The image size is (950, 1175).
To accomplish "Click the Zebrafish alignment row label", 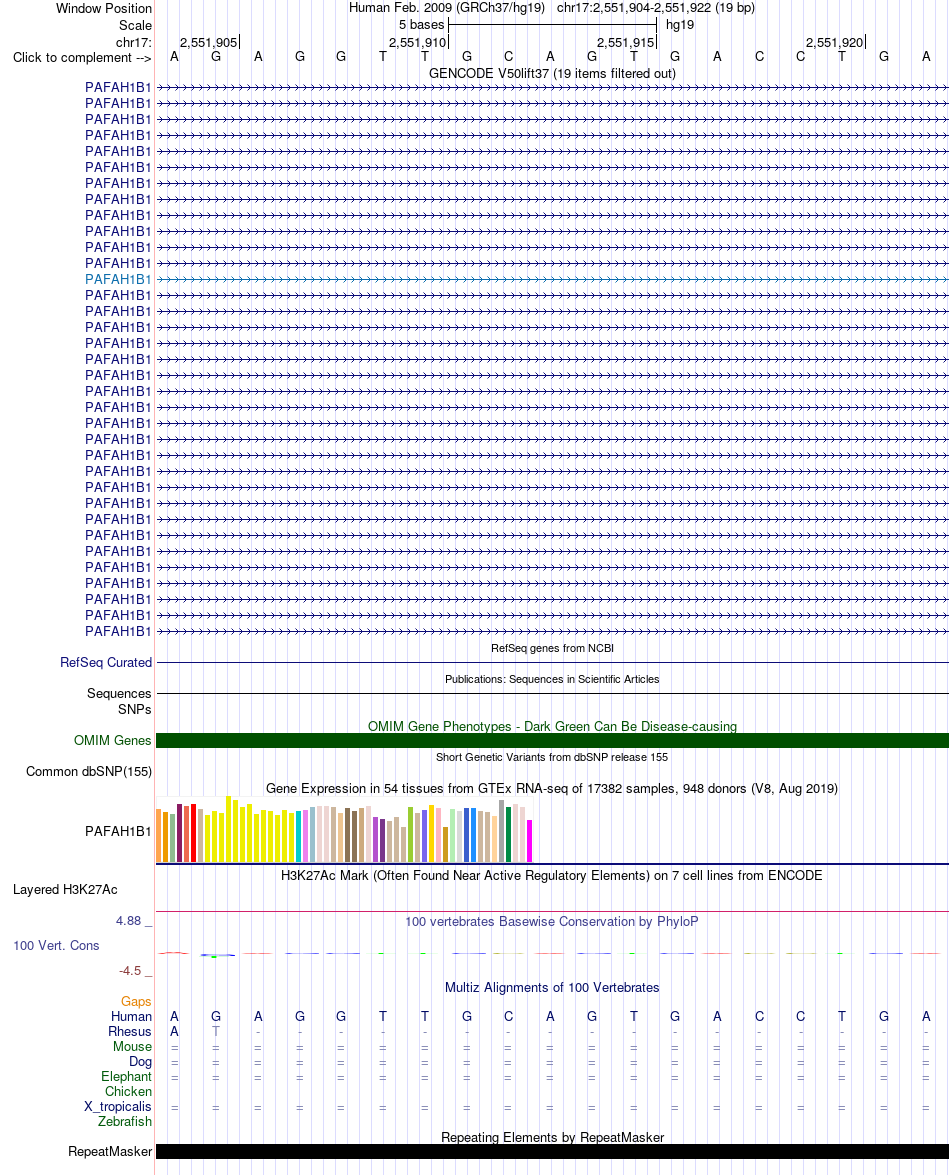I will click(x=124, y=1122).
